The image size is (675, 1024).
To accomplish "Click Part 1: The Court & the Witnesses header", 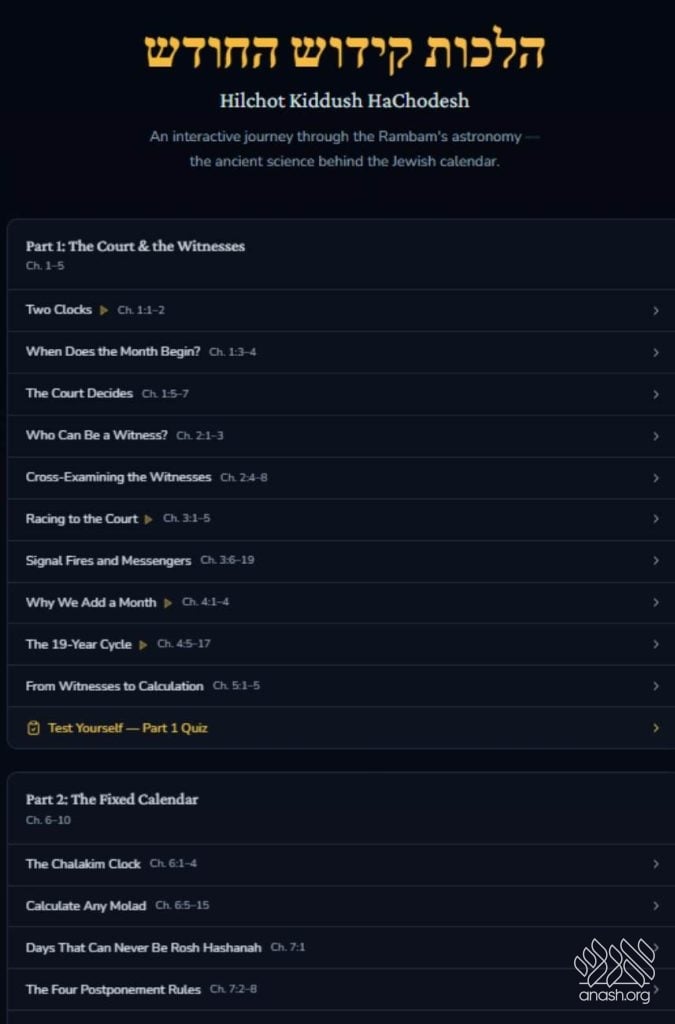I will [x=135, y=246].
